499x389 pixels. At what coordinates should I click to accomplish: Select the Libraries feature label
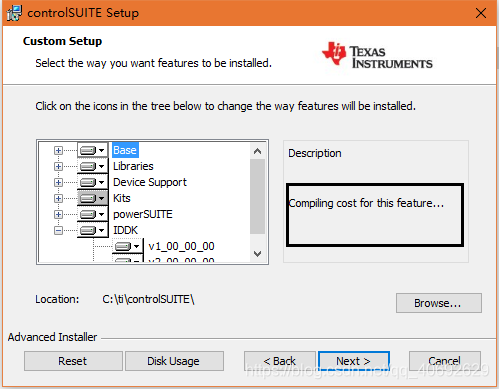point(133,166)
